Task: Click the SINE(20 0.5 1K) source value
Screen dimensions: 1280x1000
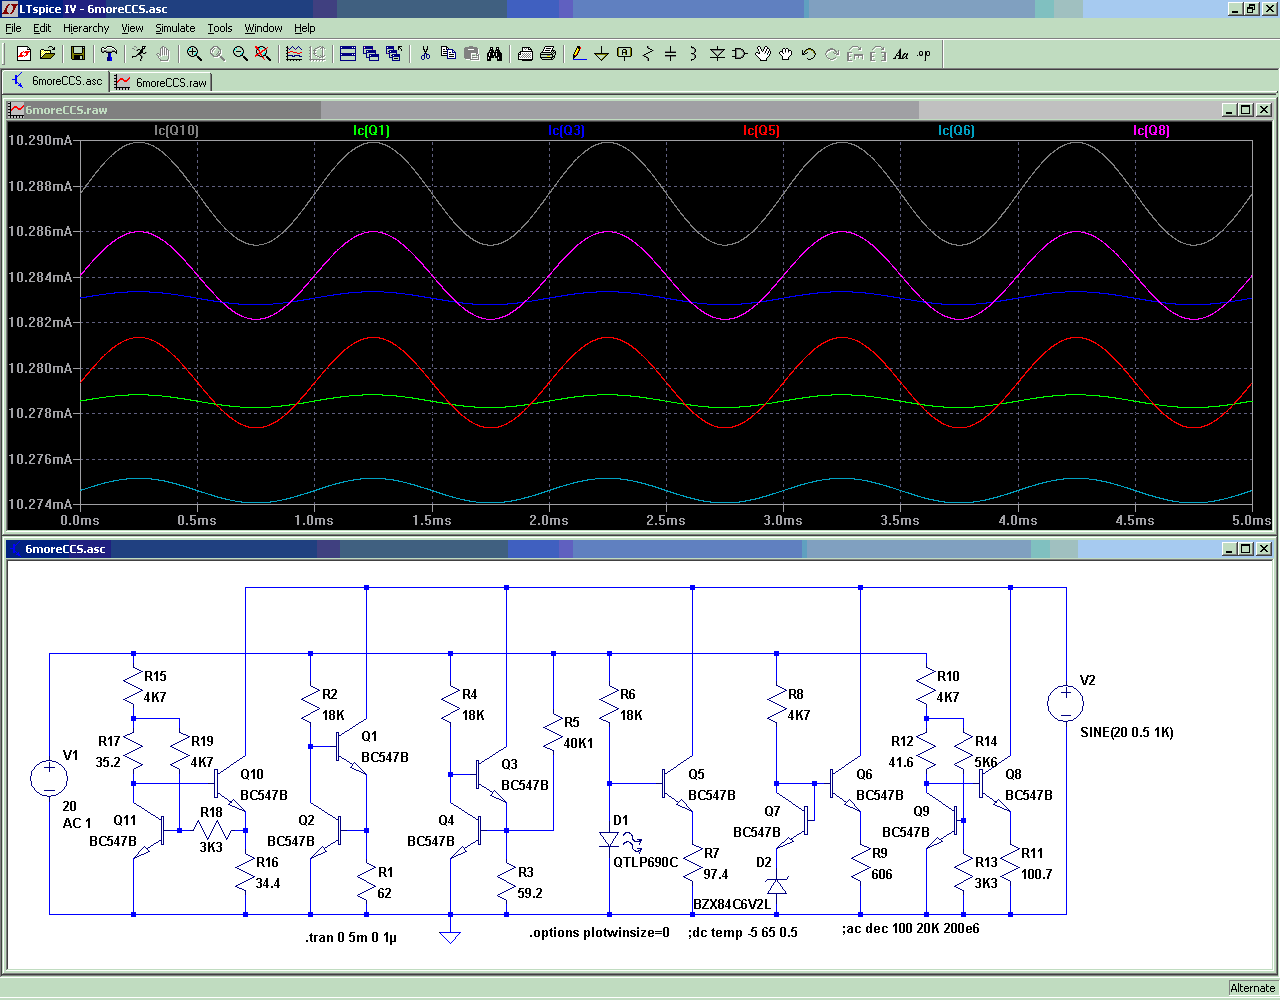Action: coord(1127,732)
